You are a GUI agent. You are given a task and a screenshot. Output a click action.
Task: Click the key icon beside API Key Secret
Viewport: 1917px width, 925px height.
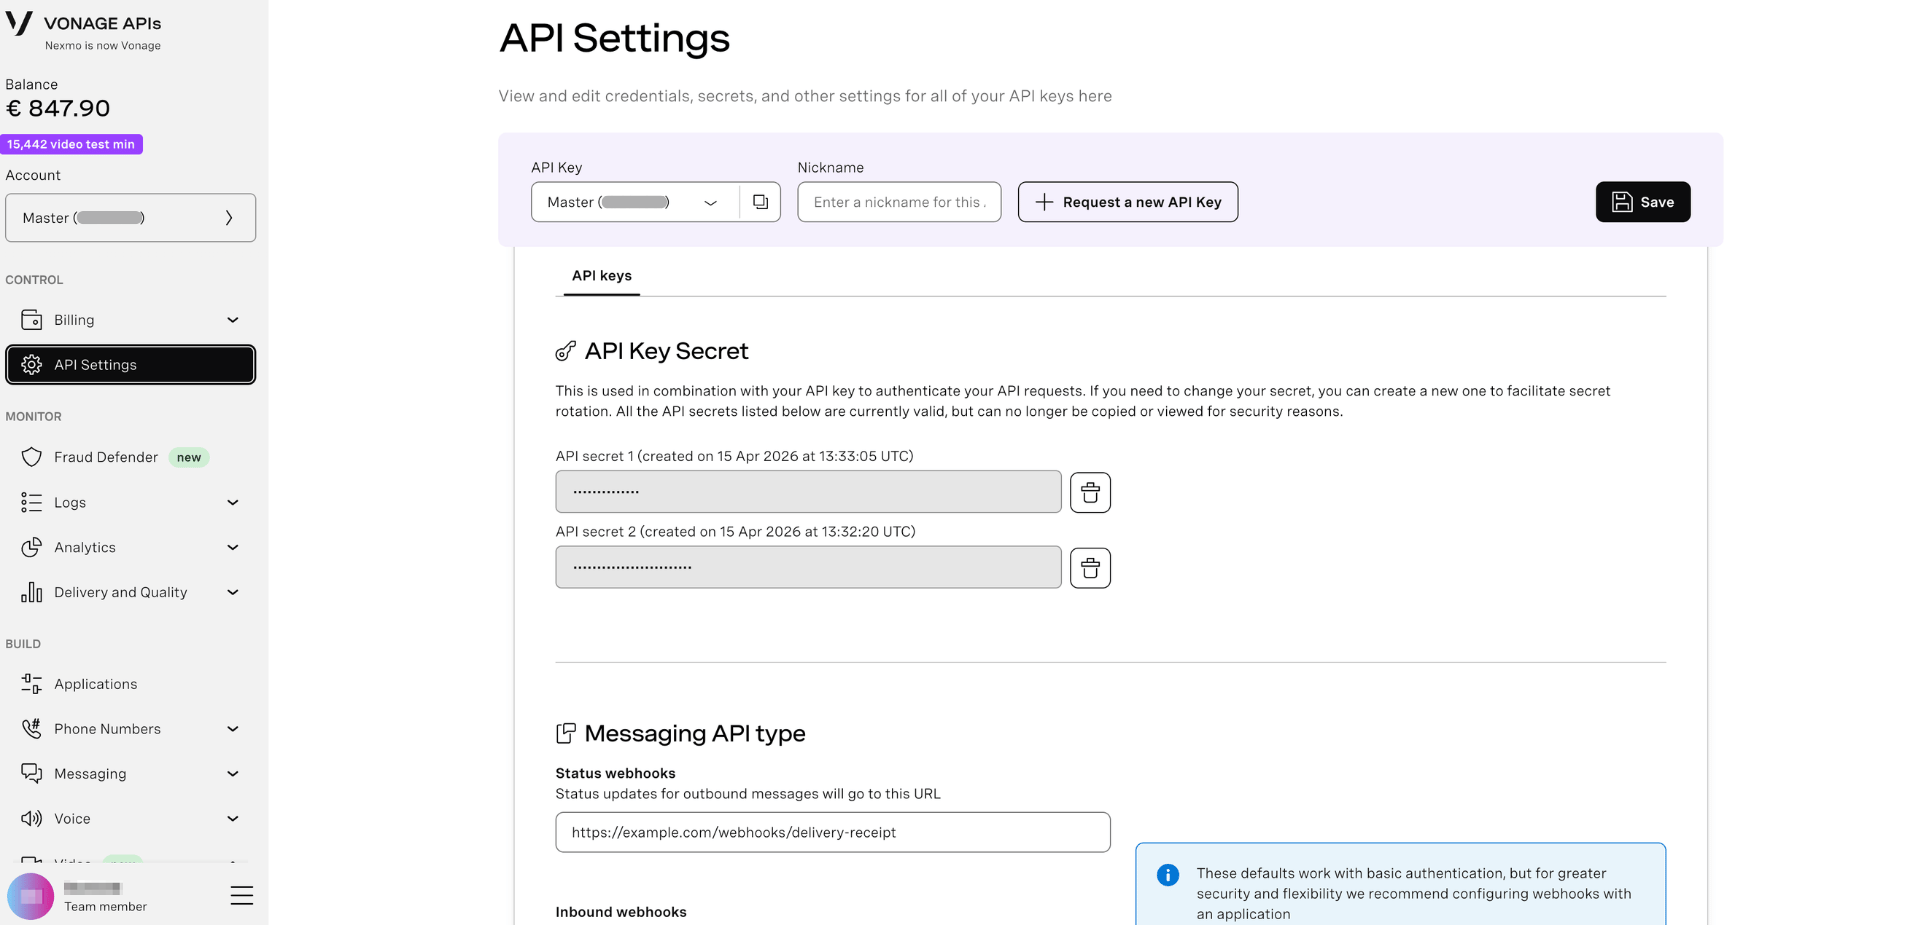click(566, 351)
